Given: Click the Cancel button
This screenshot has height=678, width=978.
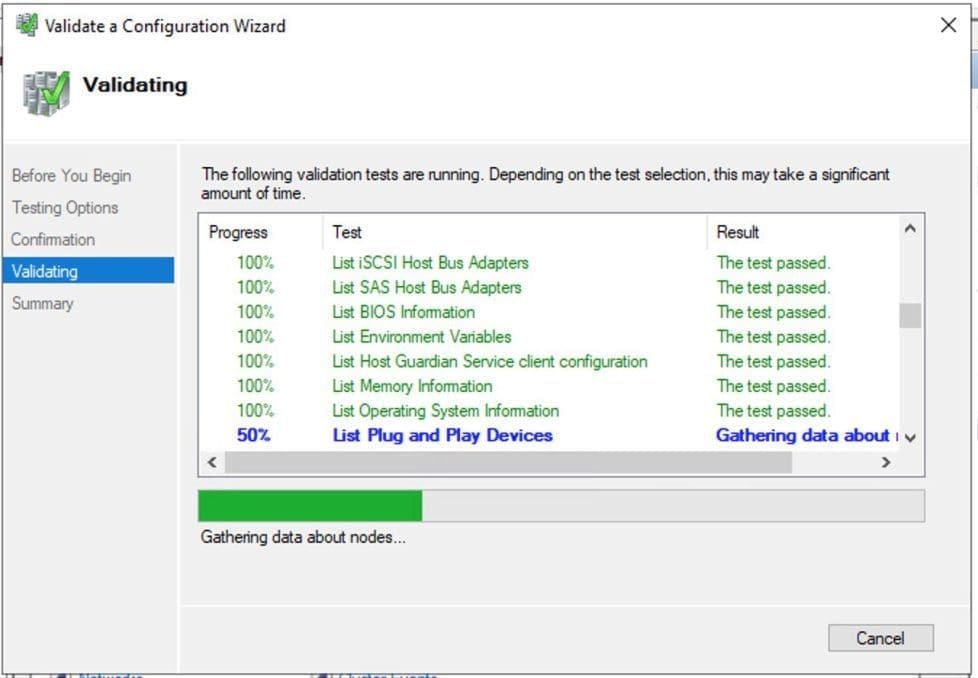Looking at the screenshot, I should [880, 638].
